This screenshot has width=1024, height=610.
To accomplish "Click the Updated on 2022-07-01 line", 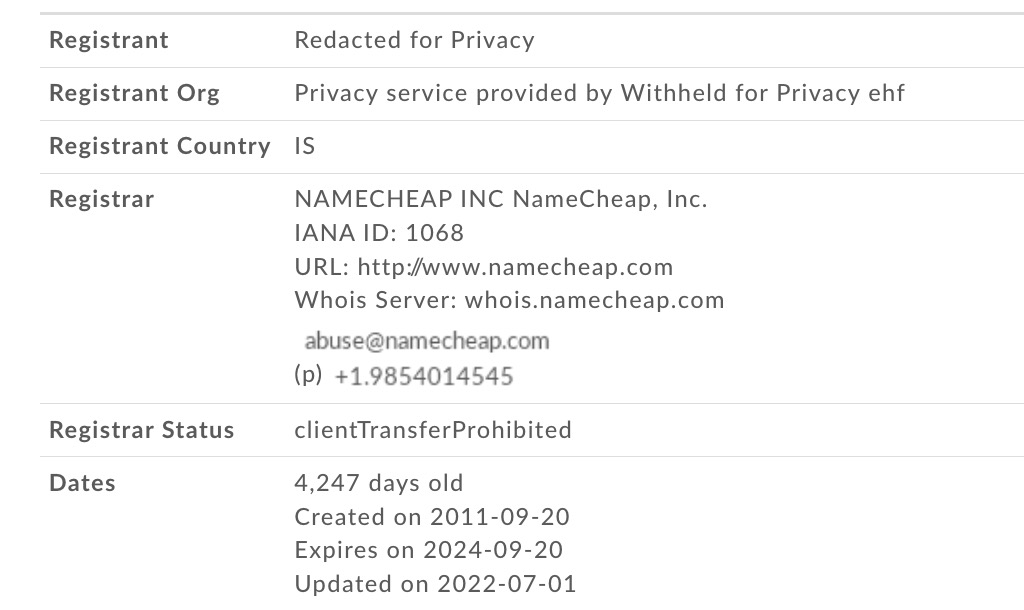I will [436, 585].
